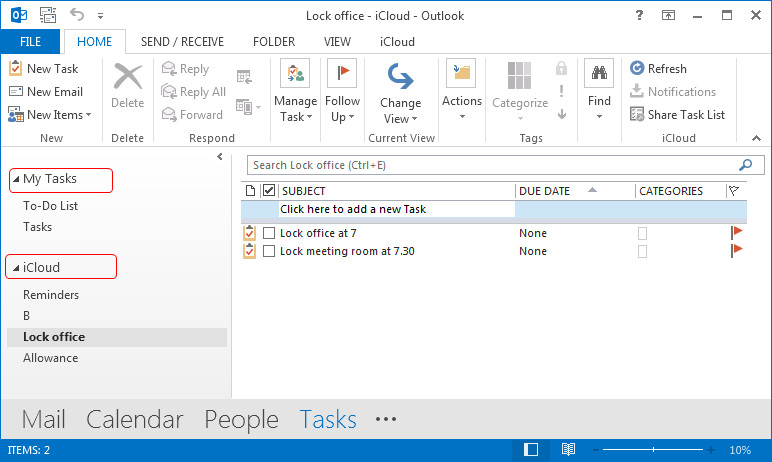
Task: Open the FILE menu
Action: (x=30, y=42)
